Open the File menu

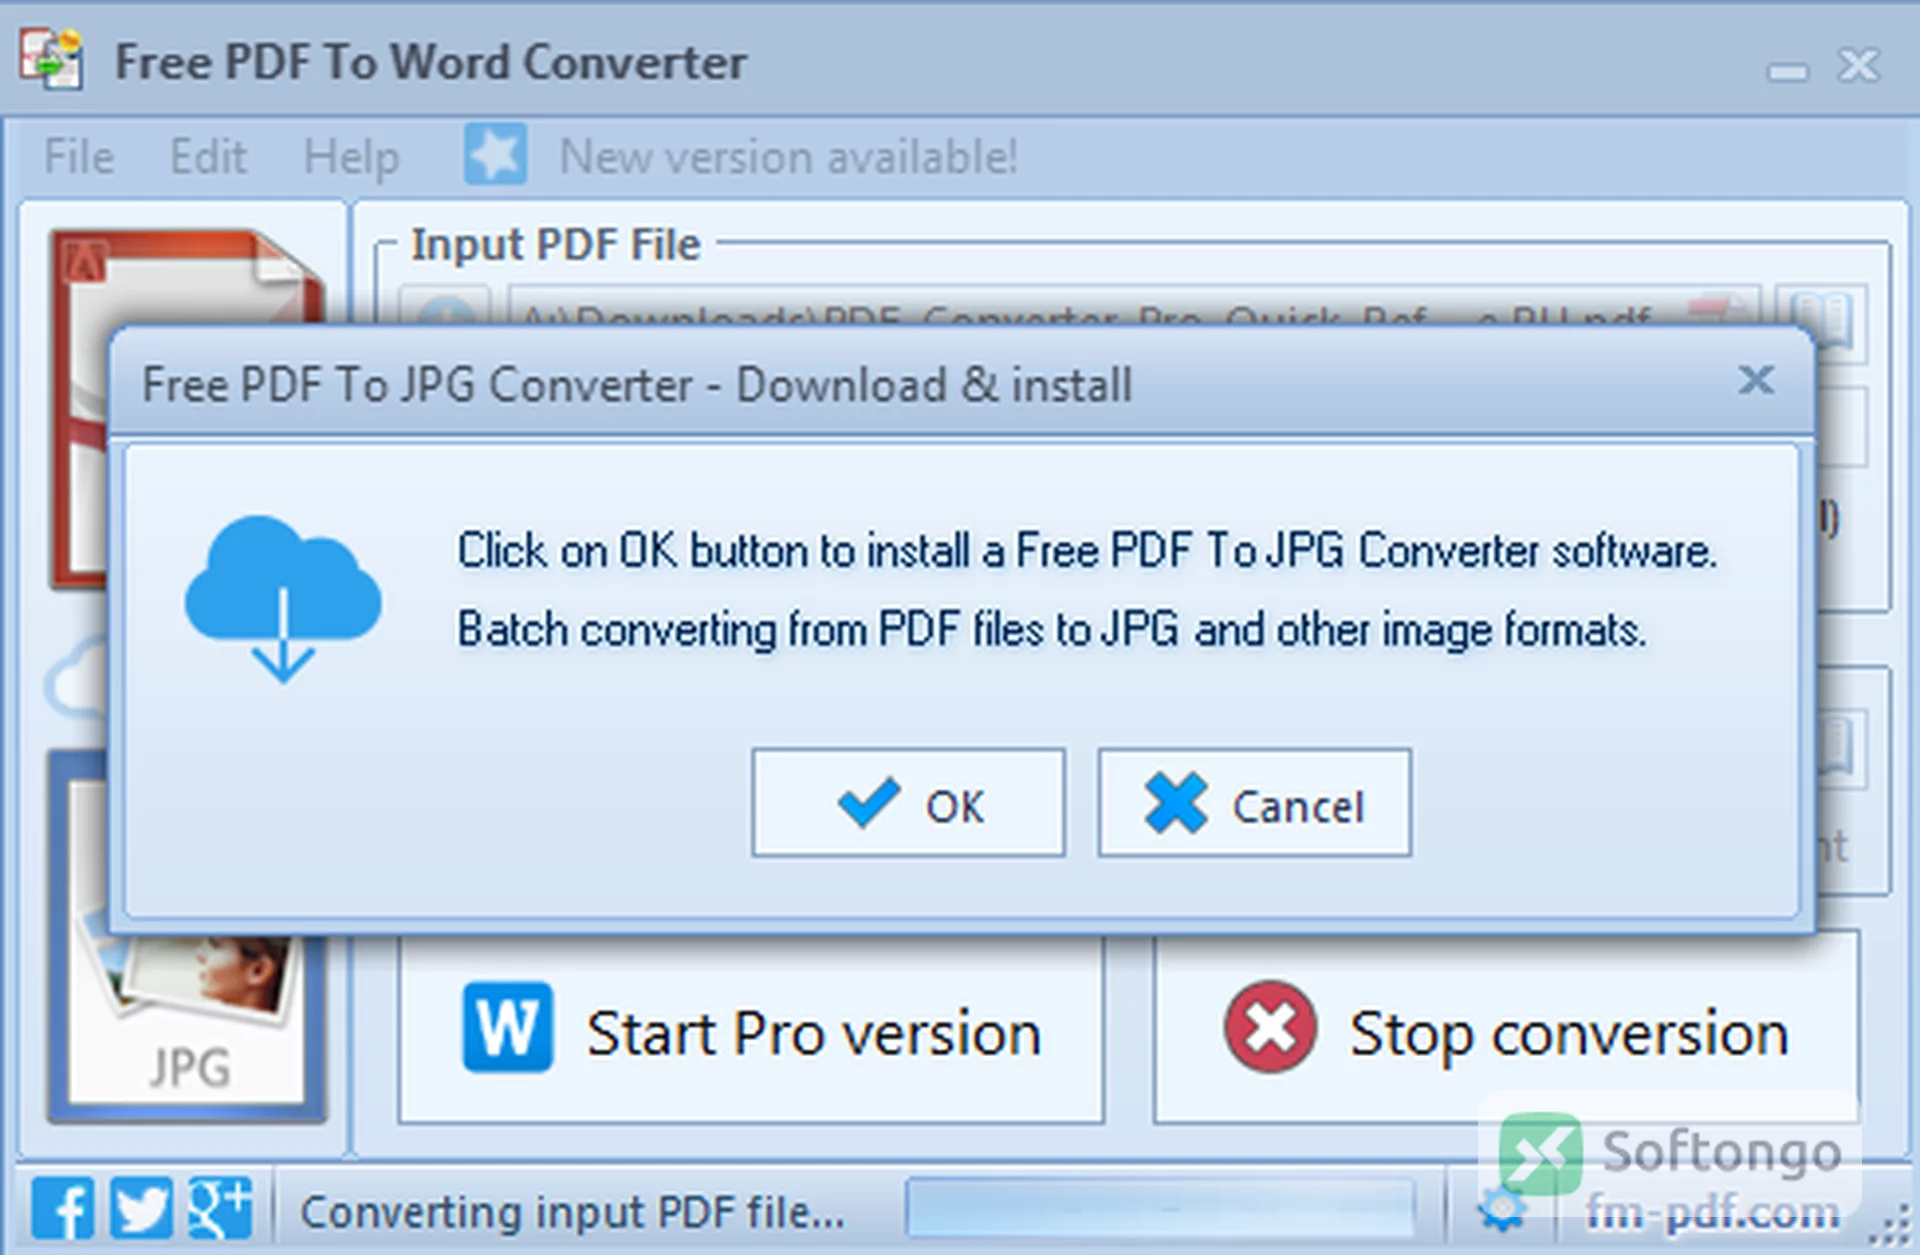[x=79, y=157]
